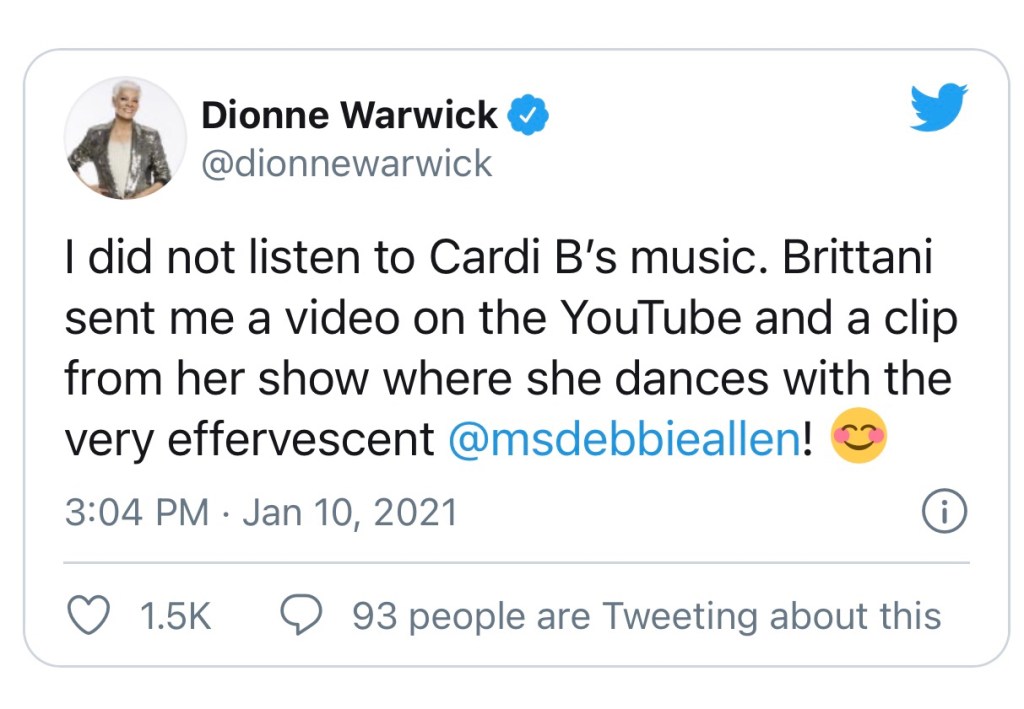The image size is (1024, 709).
Task: Follow the @msdebbieallen mention link
Action: [625, 440]
